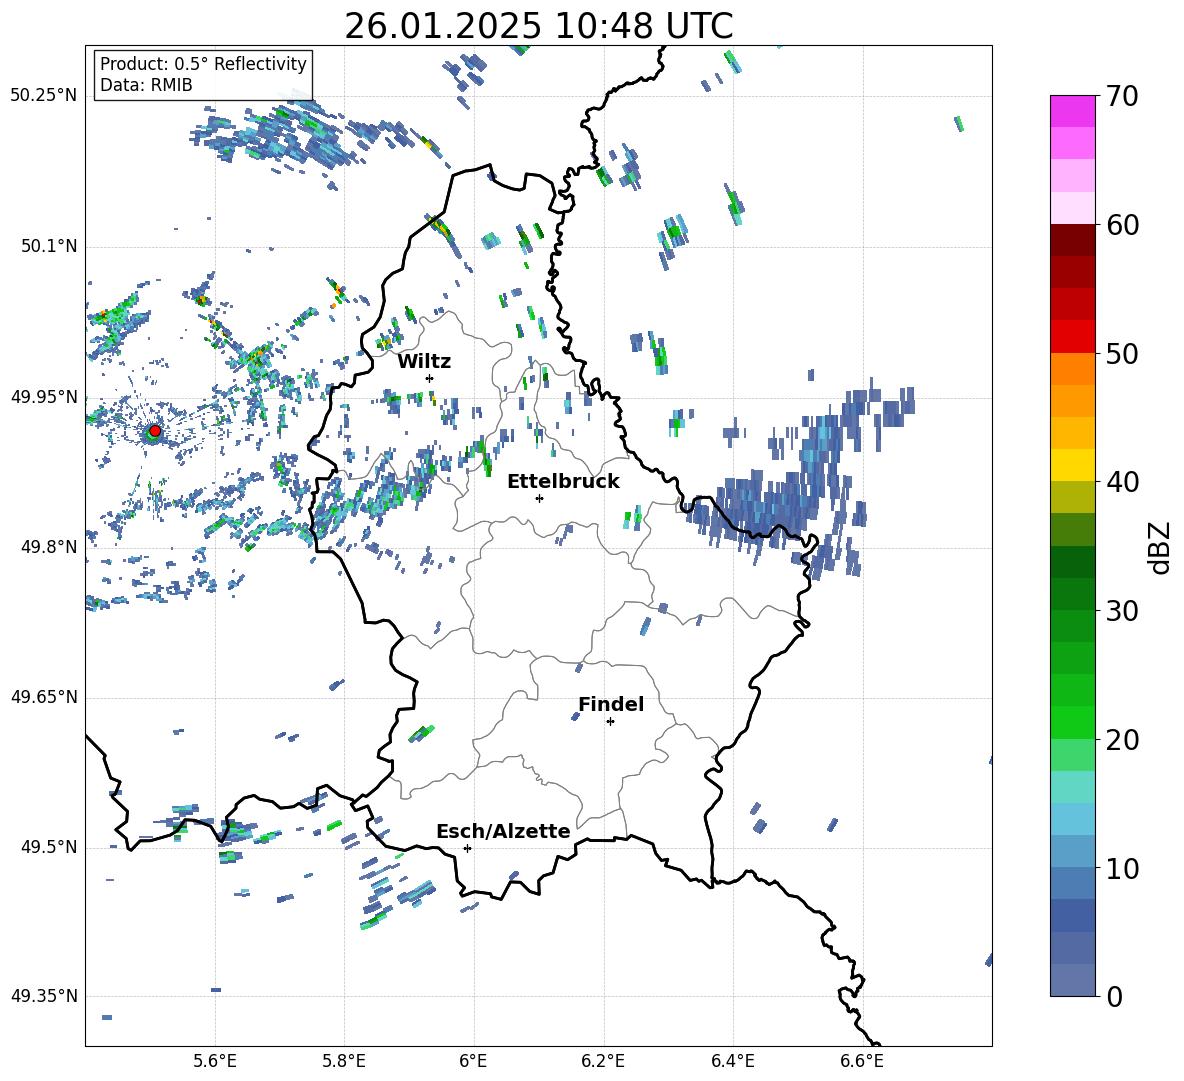Image resolution: width=1184 pixels, height=1081 pixels.
Task: Click the Esch/Alzette city label
Action: (x=503, y=831)
